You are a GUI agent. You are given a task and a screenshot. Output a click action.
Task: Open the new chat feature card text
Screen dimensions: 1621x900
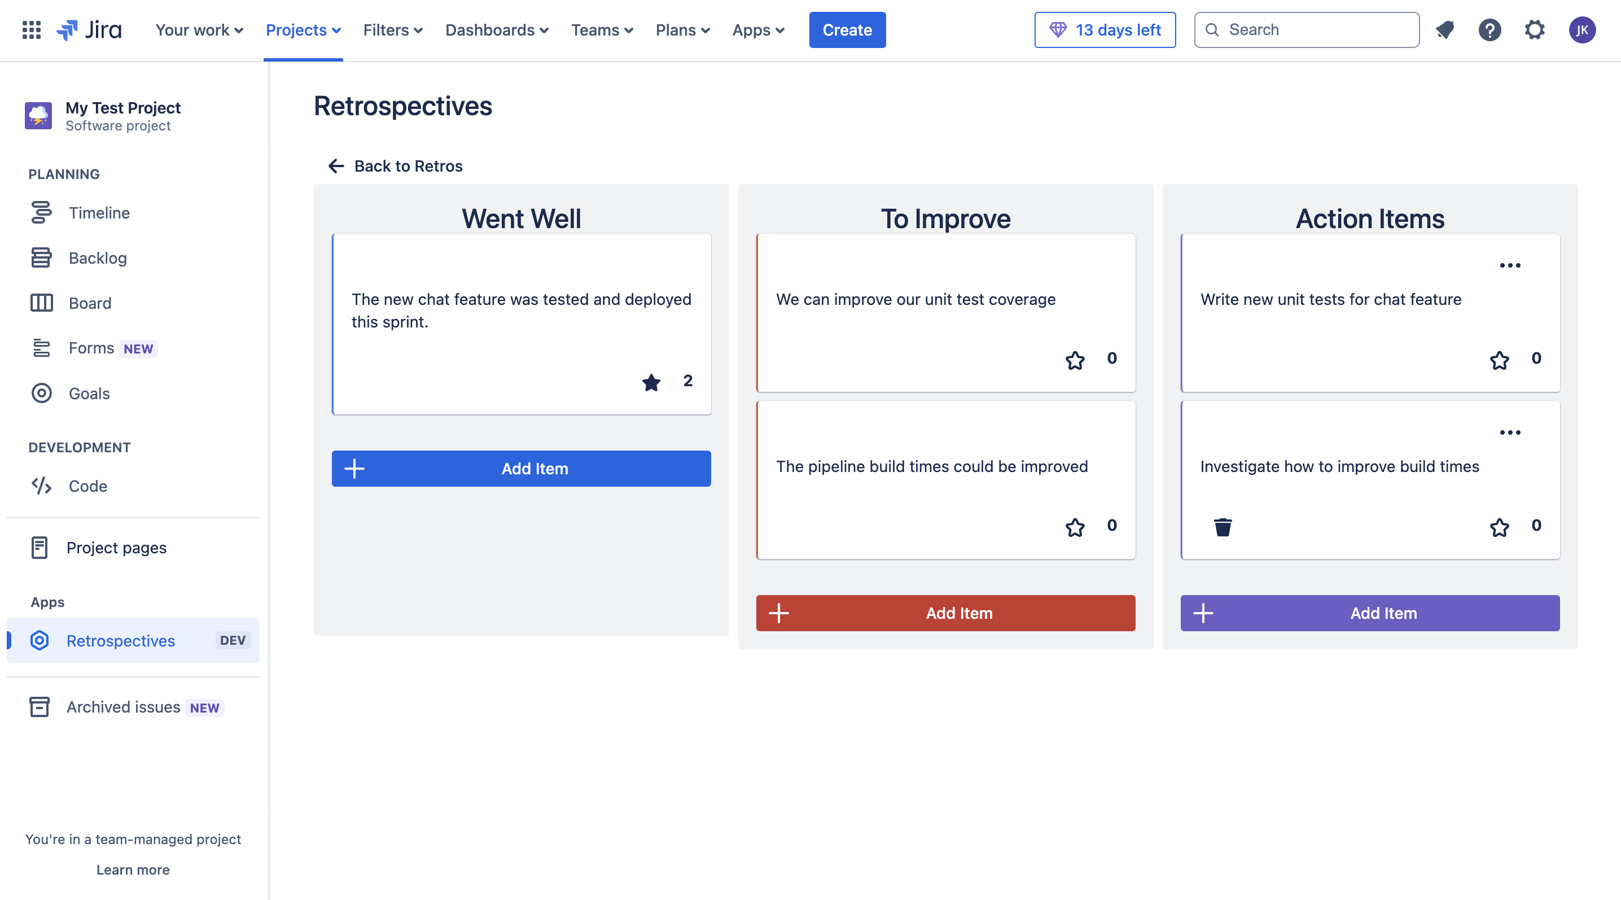click(x=521, y=311)
